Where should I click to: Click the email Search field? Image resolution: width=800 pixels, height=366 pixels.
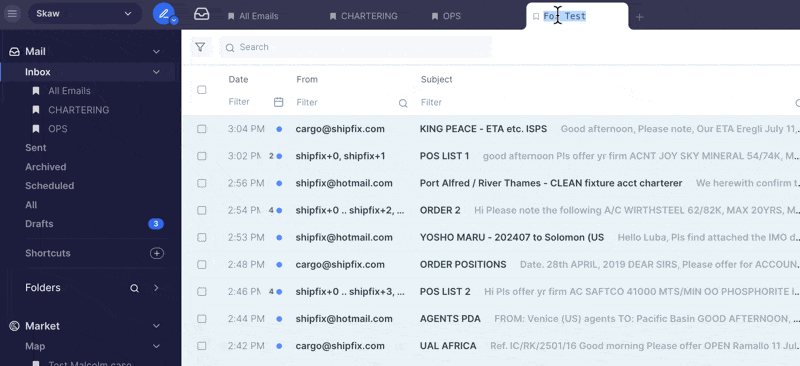[356, 47]
